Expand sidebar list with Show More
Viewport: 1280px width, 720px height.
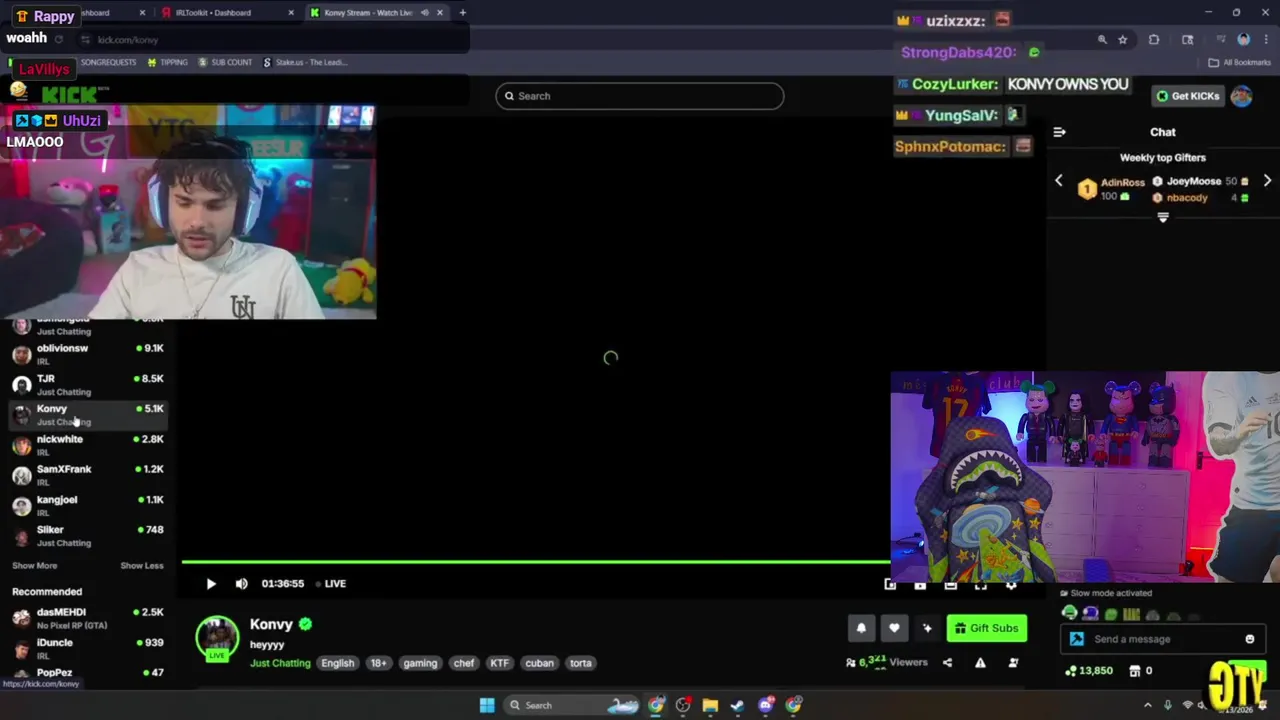[x=34, y=566]
